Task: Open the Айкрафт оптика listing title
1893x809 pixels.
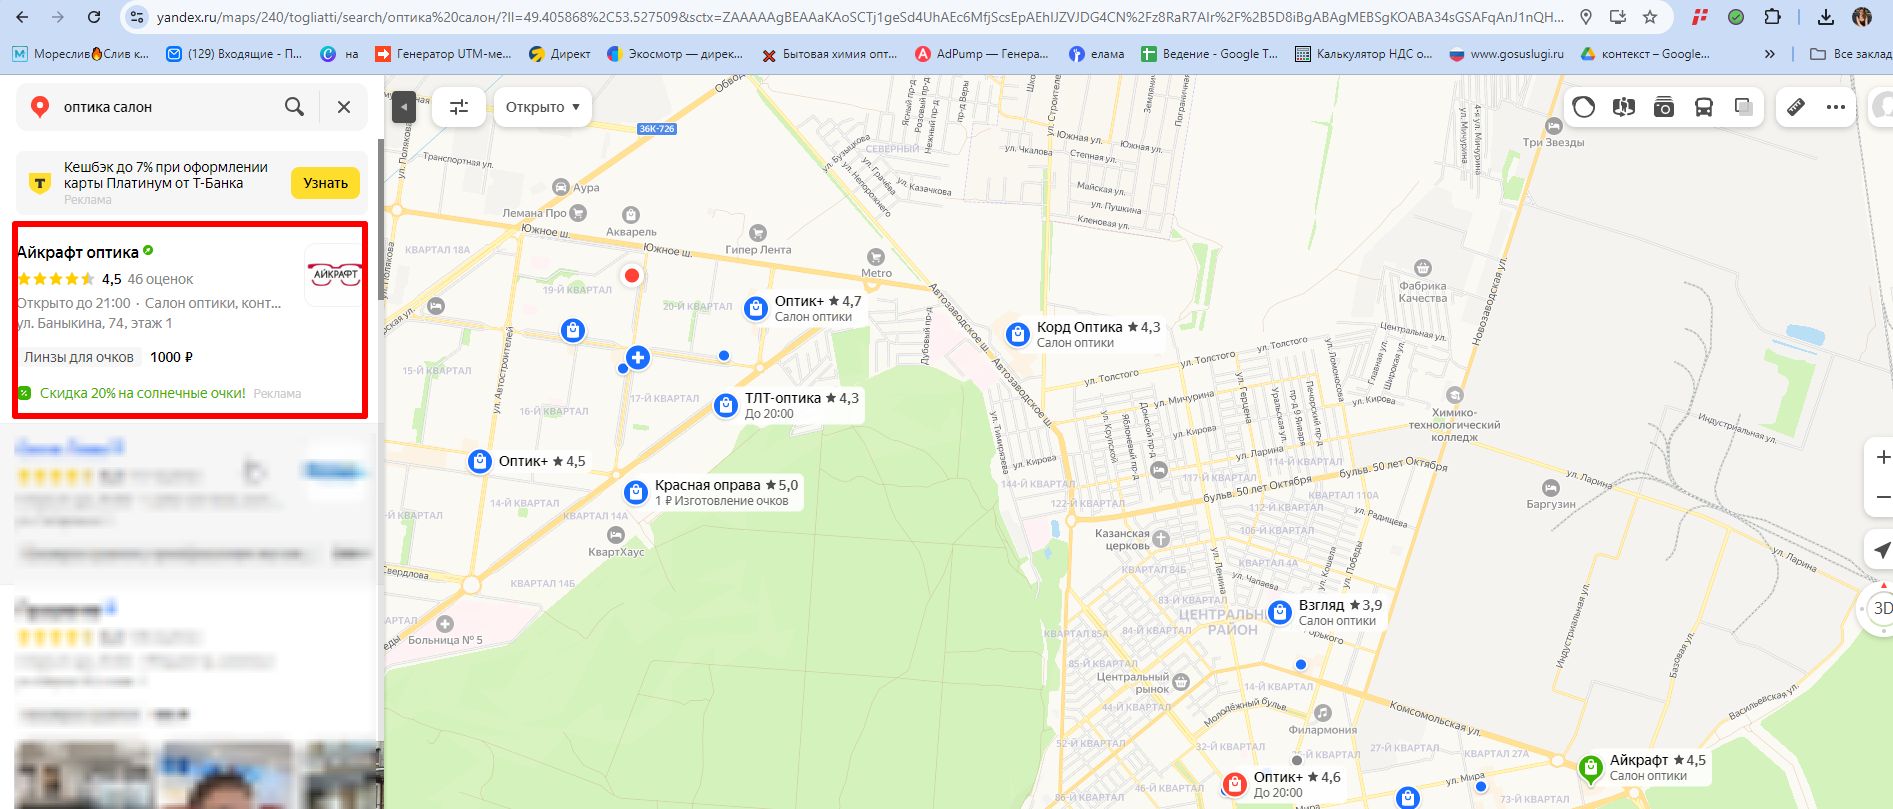Action: click(x=78, y=252)
